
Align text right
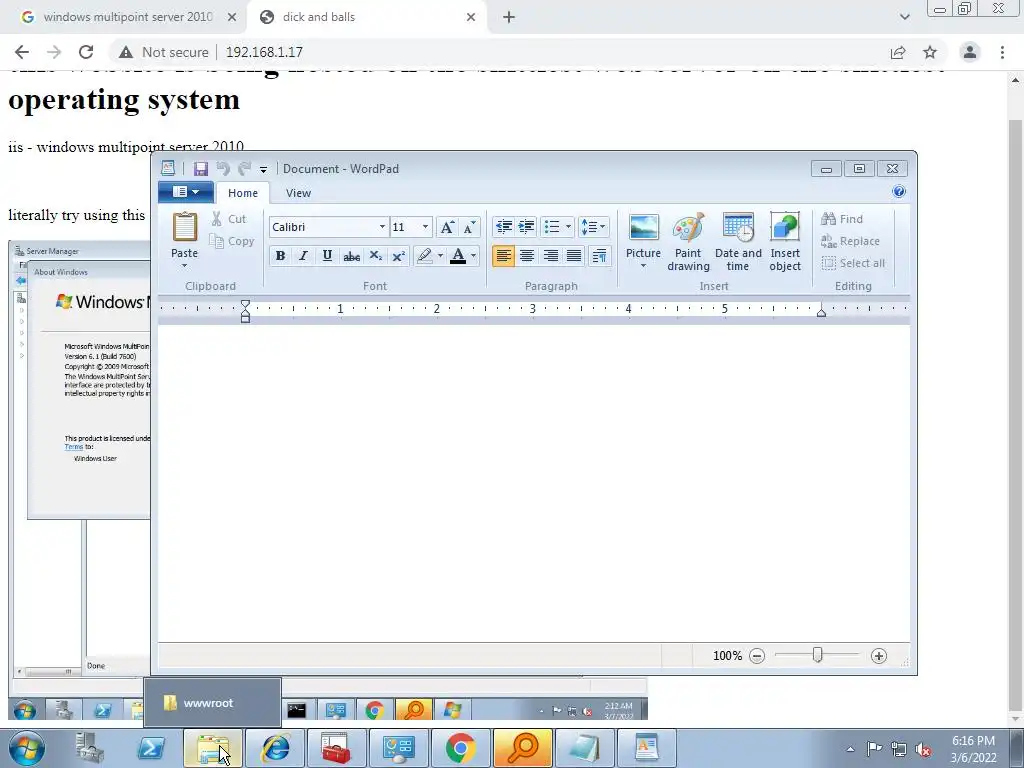coord(551,256)
